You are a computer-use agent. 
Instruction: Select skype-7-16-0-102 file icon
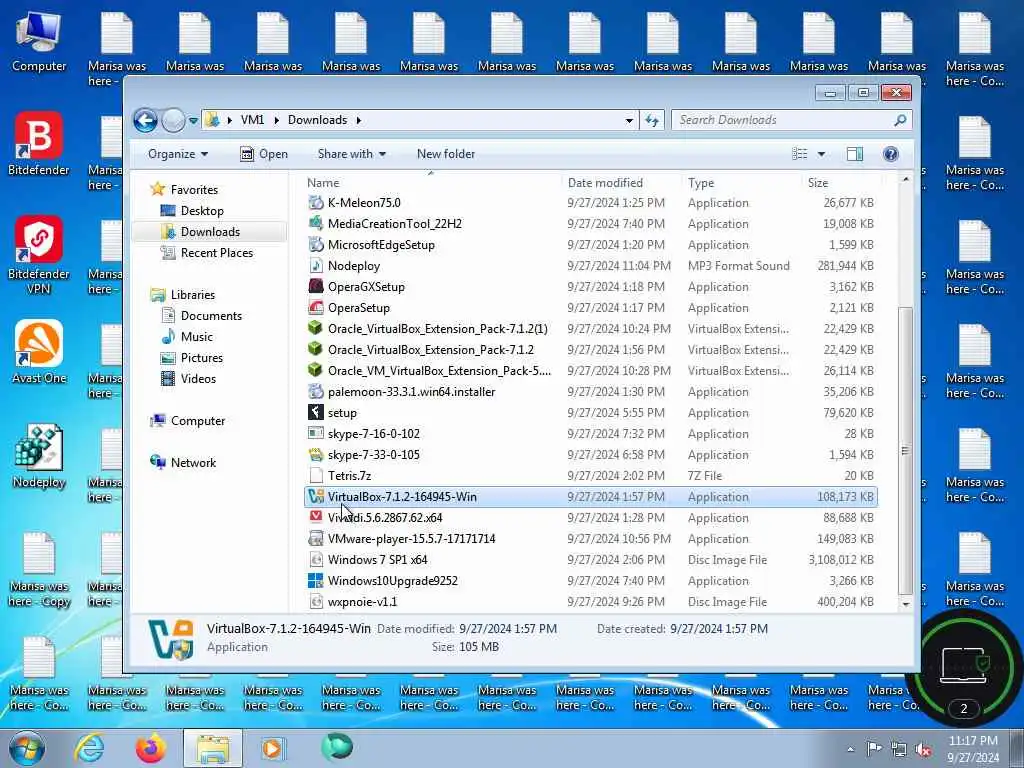pyautogui.click(x=316, y=433)
